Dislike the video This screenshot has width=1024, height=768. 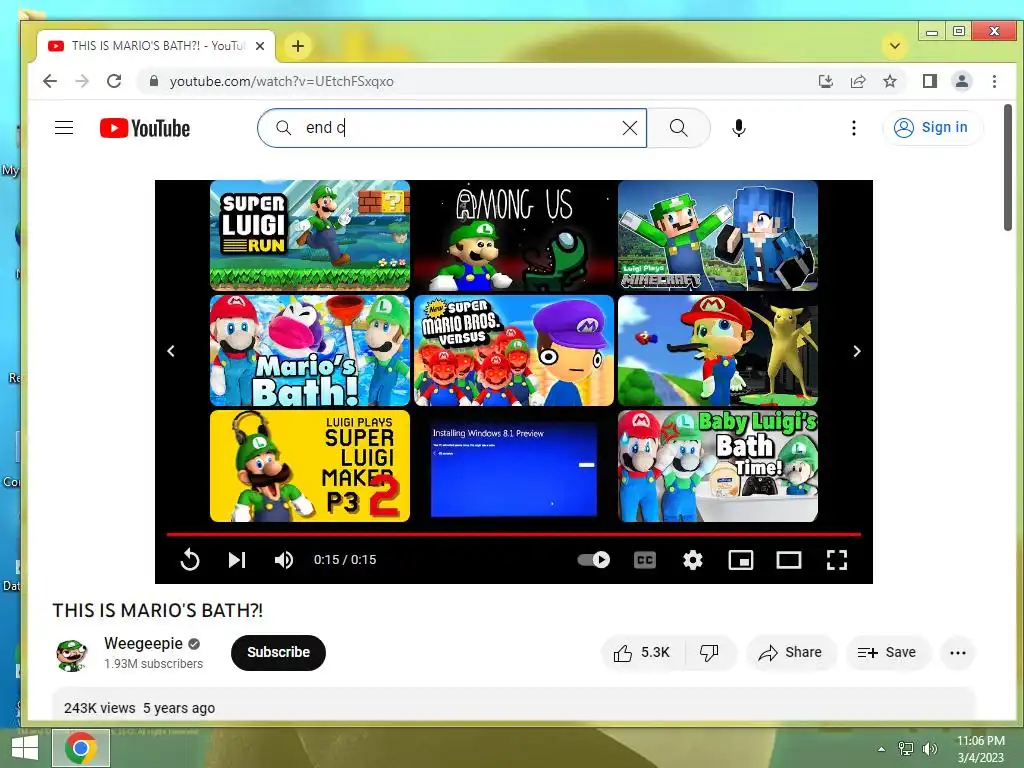[709, 652]
